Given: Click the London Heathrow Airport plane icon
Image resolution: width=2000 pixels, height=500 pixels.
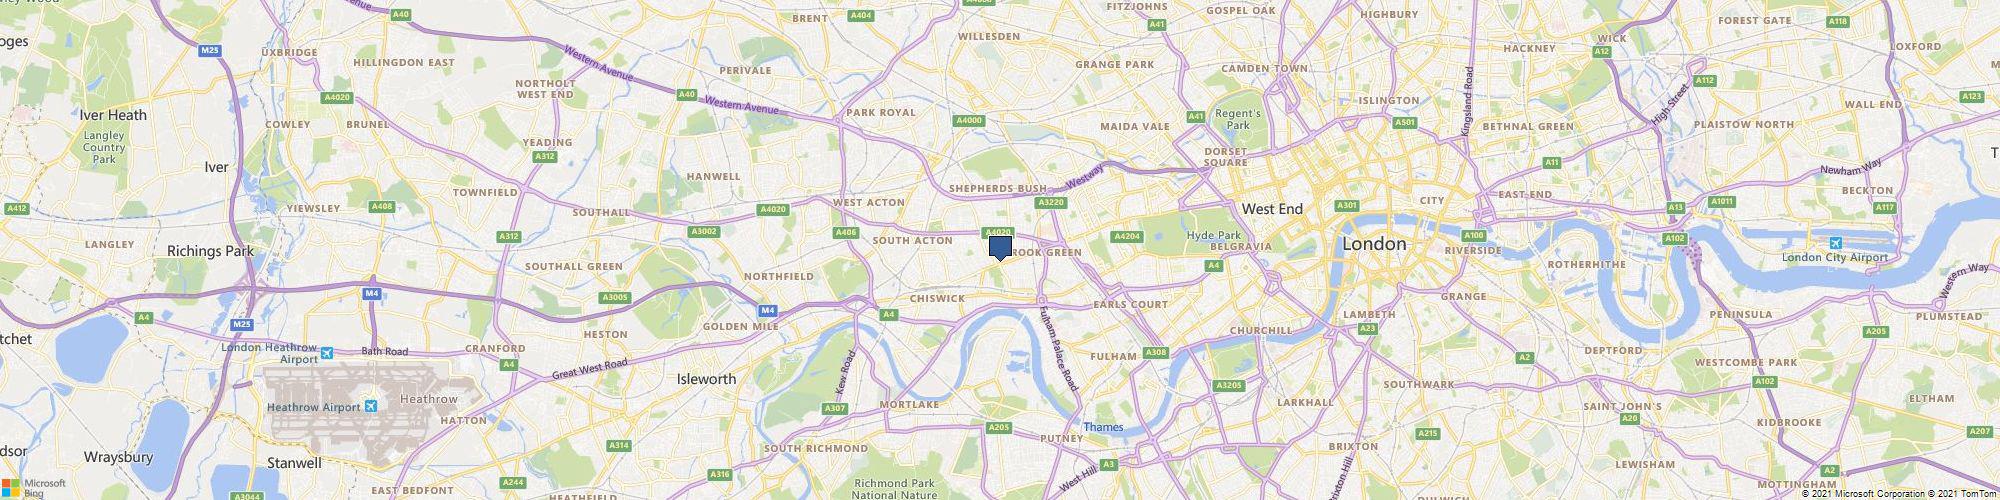Looking at the screenshot, I should [x=327, y=354].
